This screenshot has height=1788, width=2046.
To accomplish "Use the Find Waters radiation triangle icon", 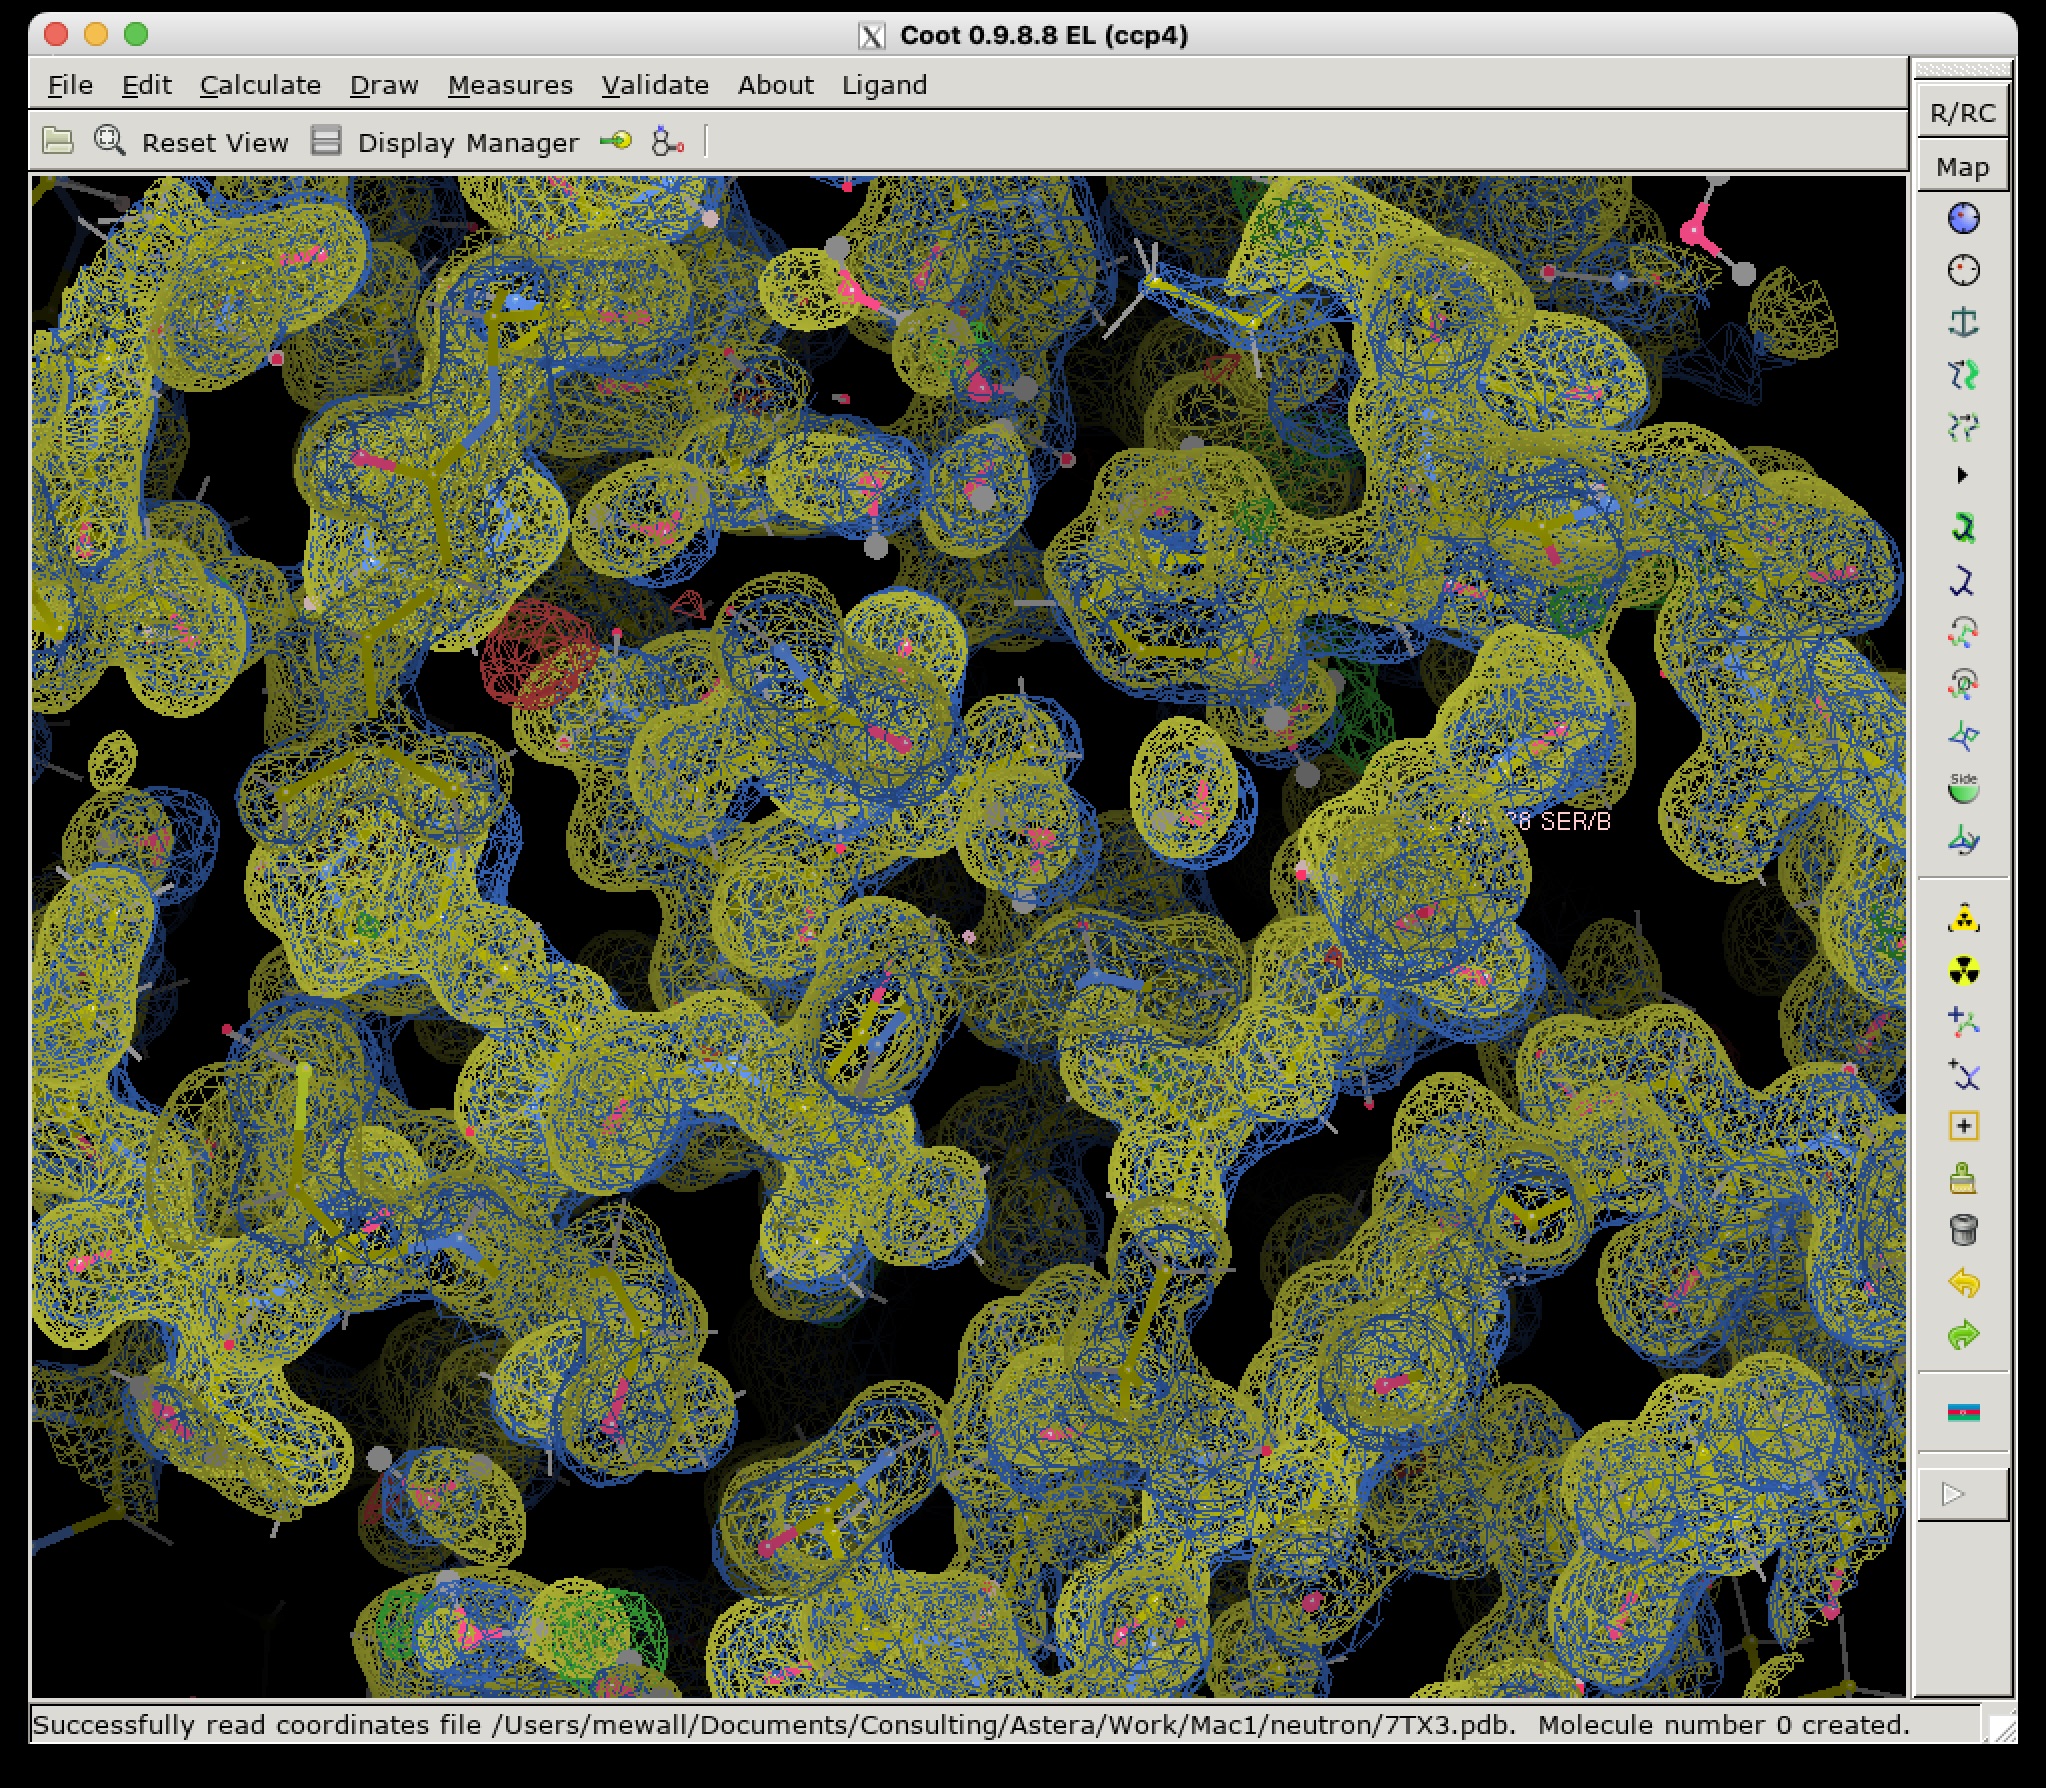I will (1963, 918).
